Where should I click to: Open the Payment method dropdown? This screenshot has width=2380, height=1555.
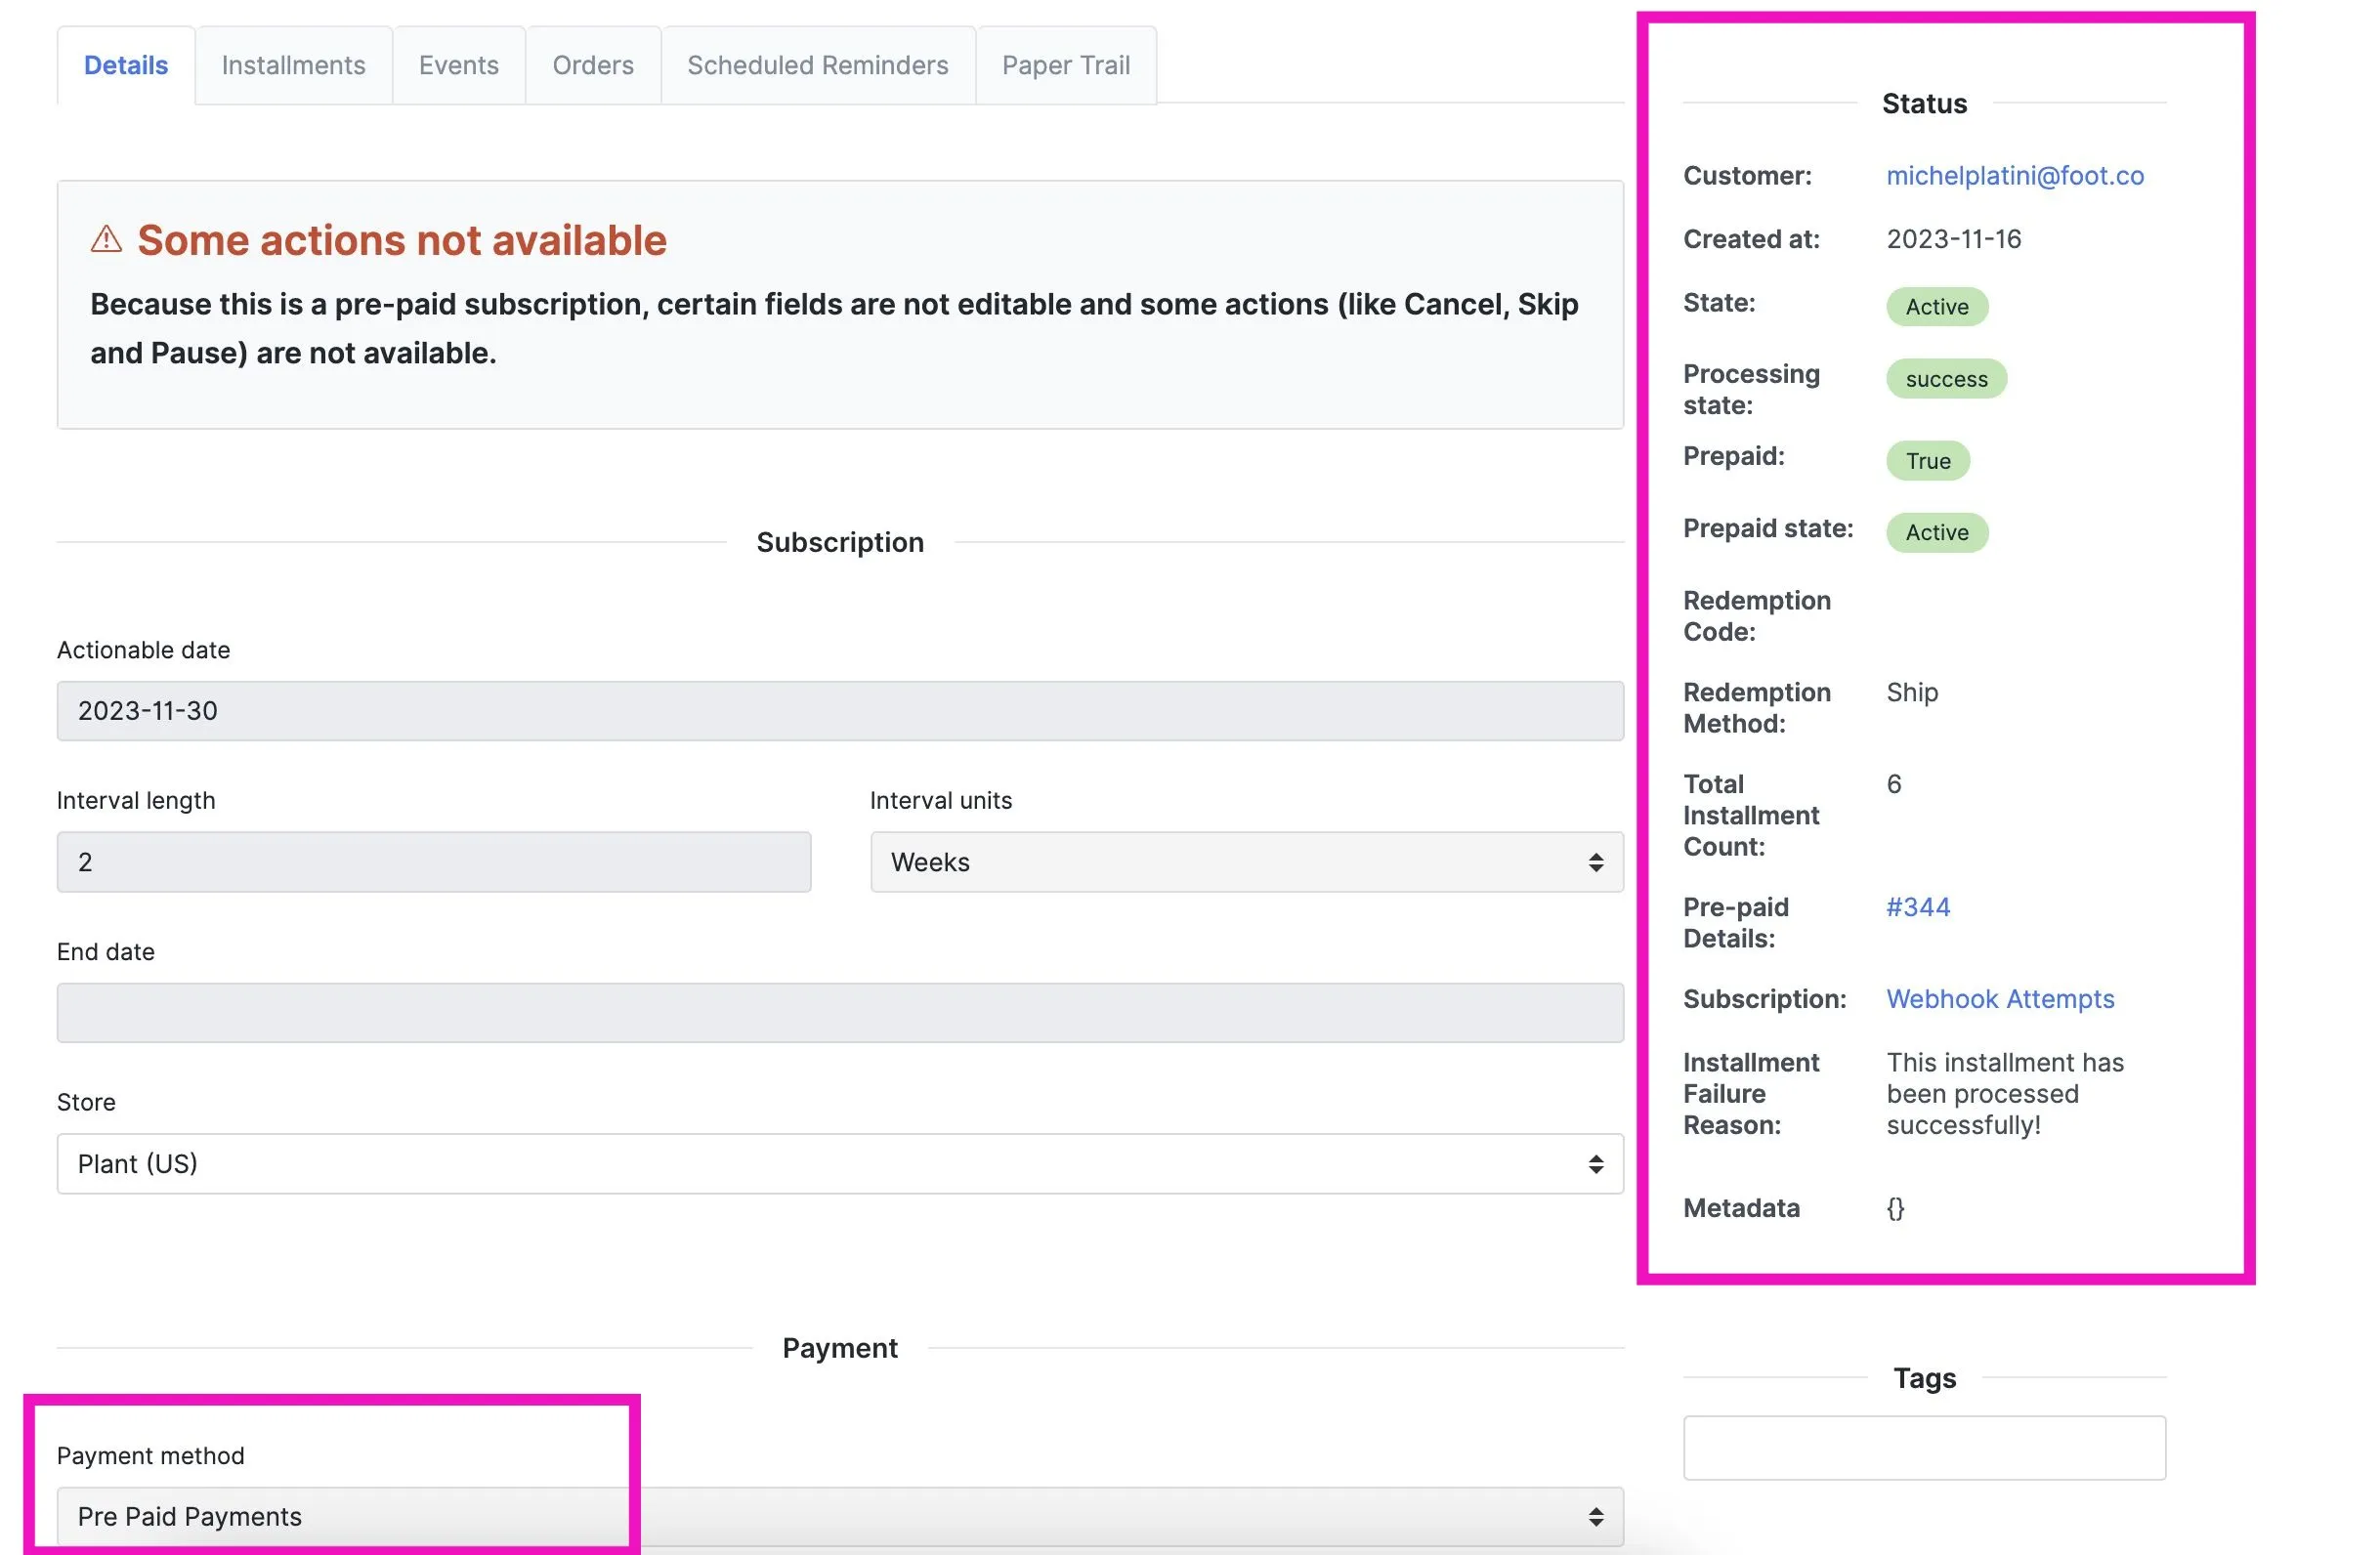click(840, 1516)
